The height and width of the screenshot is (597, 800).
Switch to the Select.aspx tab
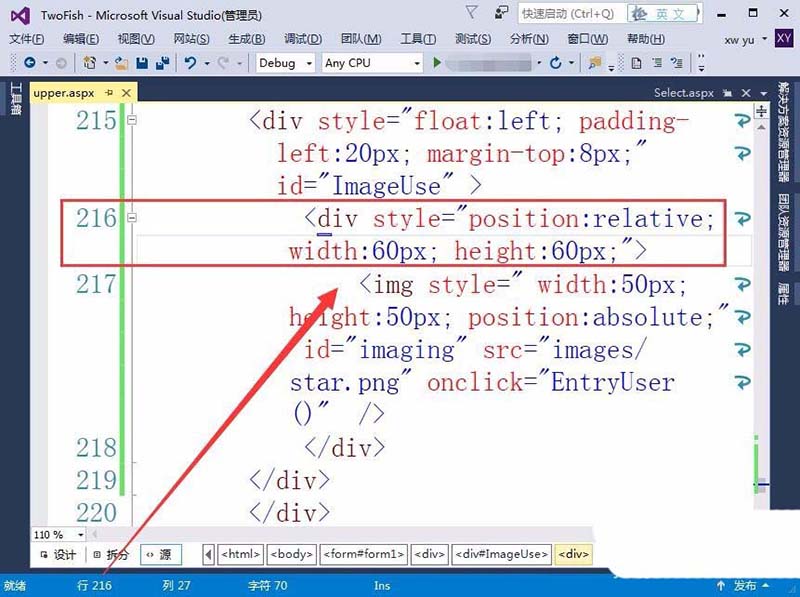pos(684,93)
